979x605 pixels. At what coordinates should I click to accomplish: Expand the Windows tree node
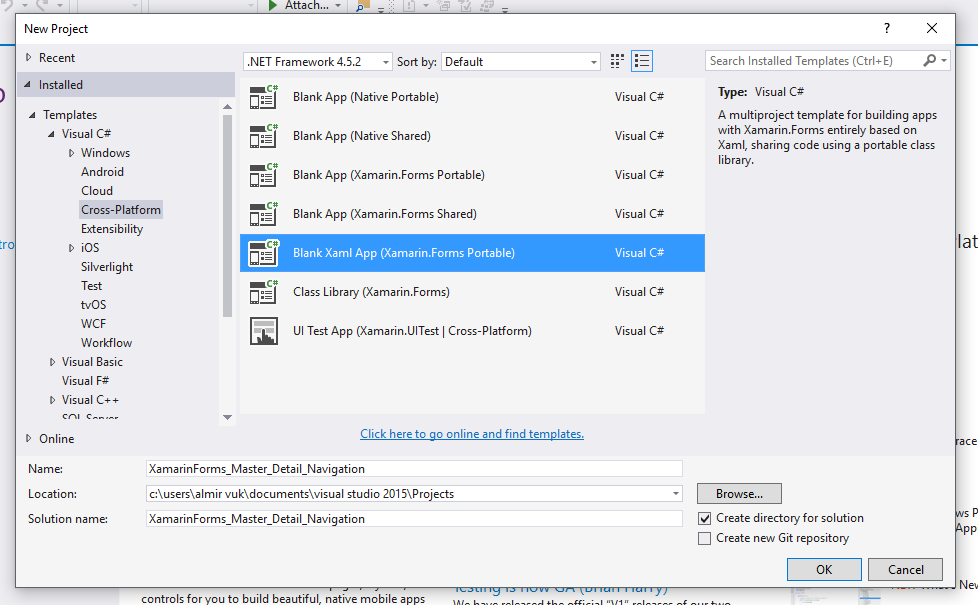point(71,153)
